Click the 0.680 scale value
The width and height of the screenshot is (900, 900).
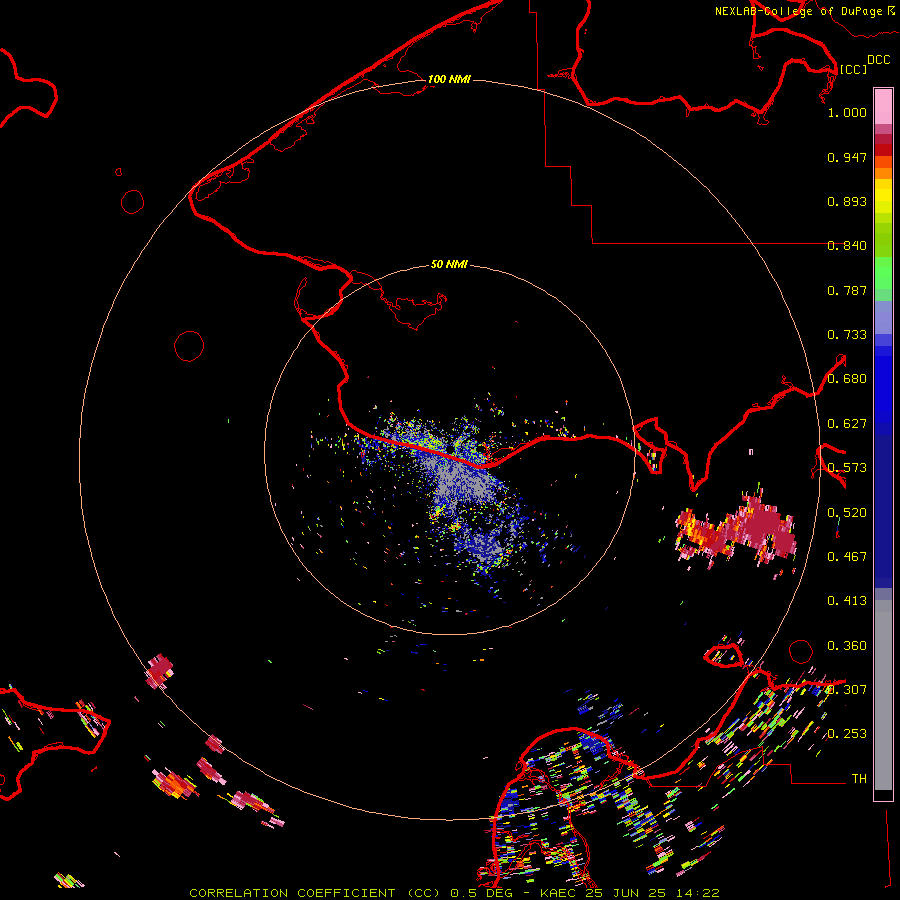(x=847, y=379)
